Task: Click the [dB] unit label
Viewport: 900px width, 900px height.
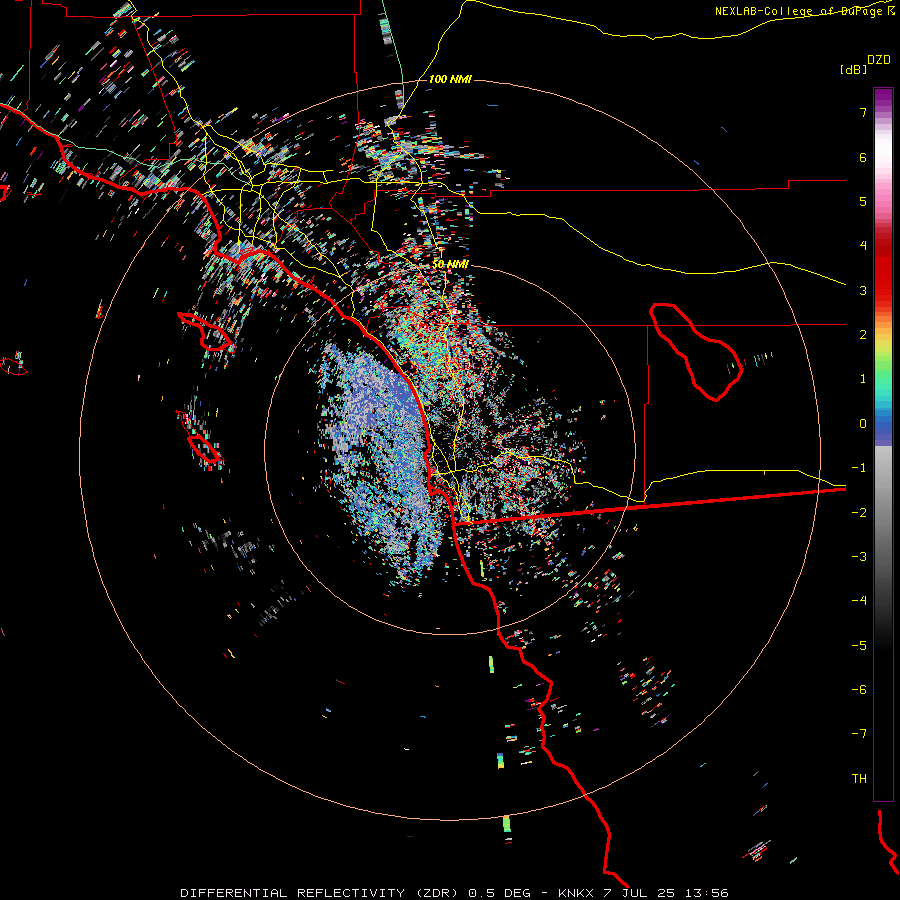Action: point(853,69)
